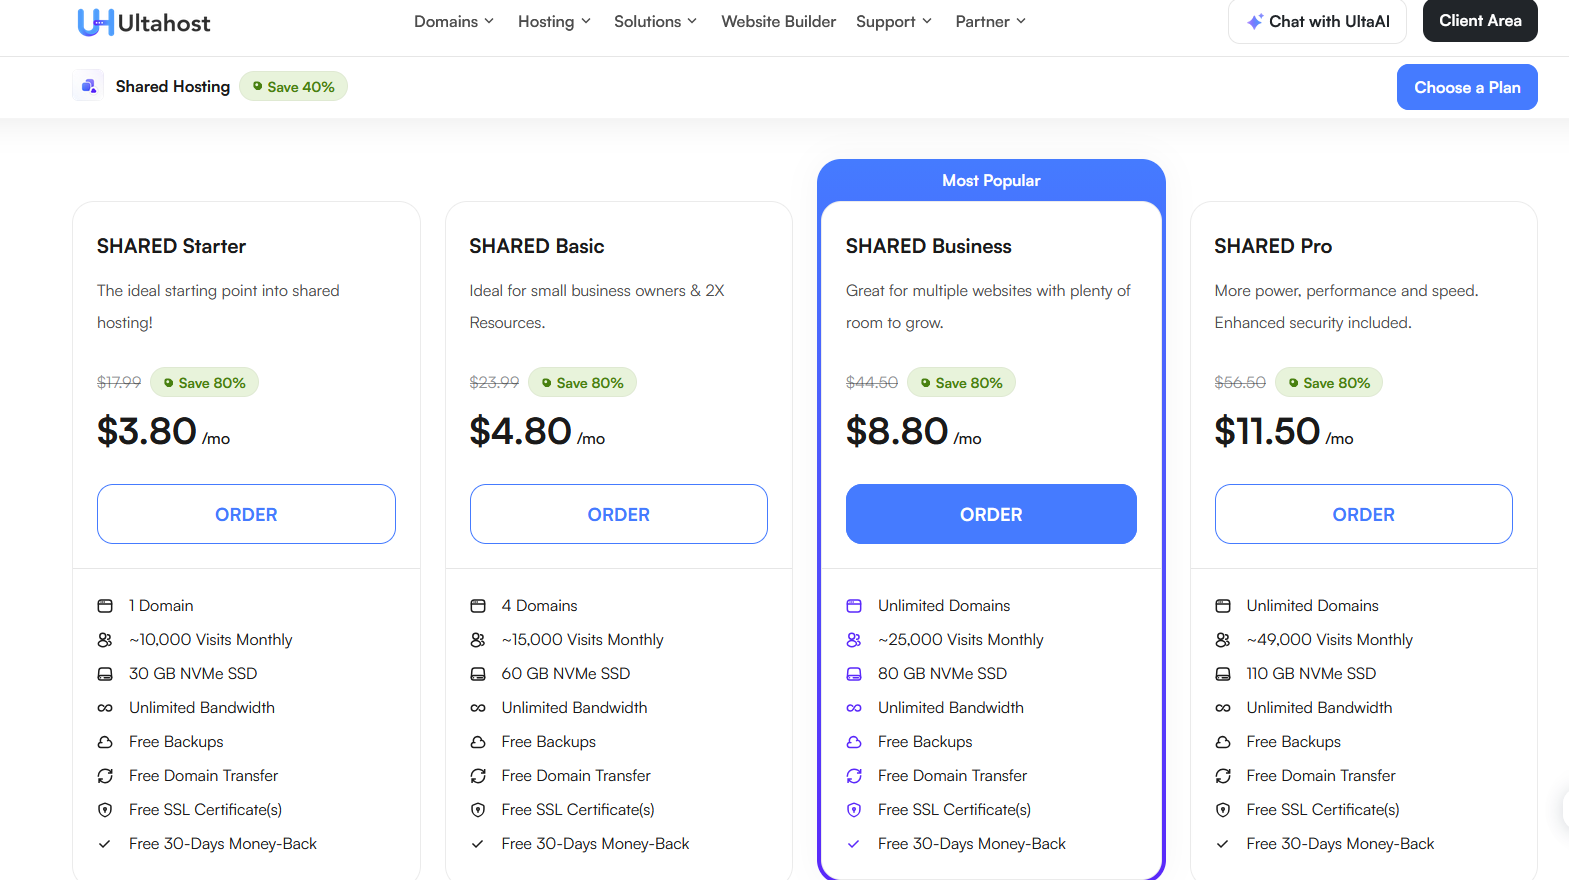Click the Most Popular banner
The height and width of the screenshot is (880, 1569).
pyautogui.click(x=991, y=181)
